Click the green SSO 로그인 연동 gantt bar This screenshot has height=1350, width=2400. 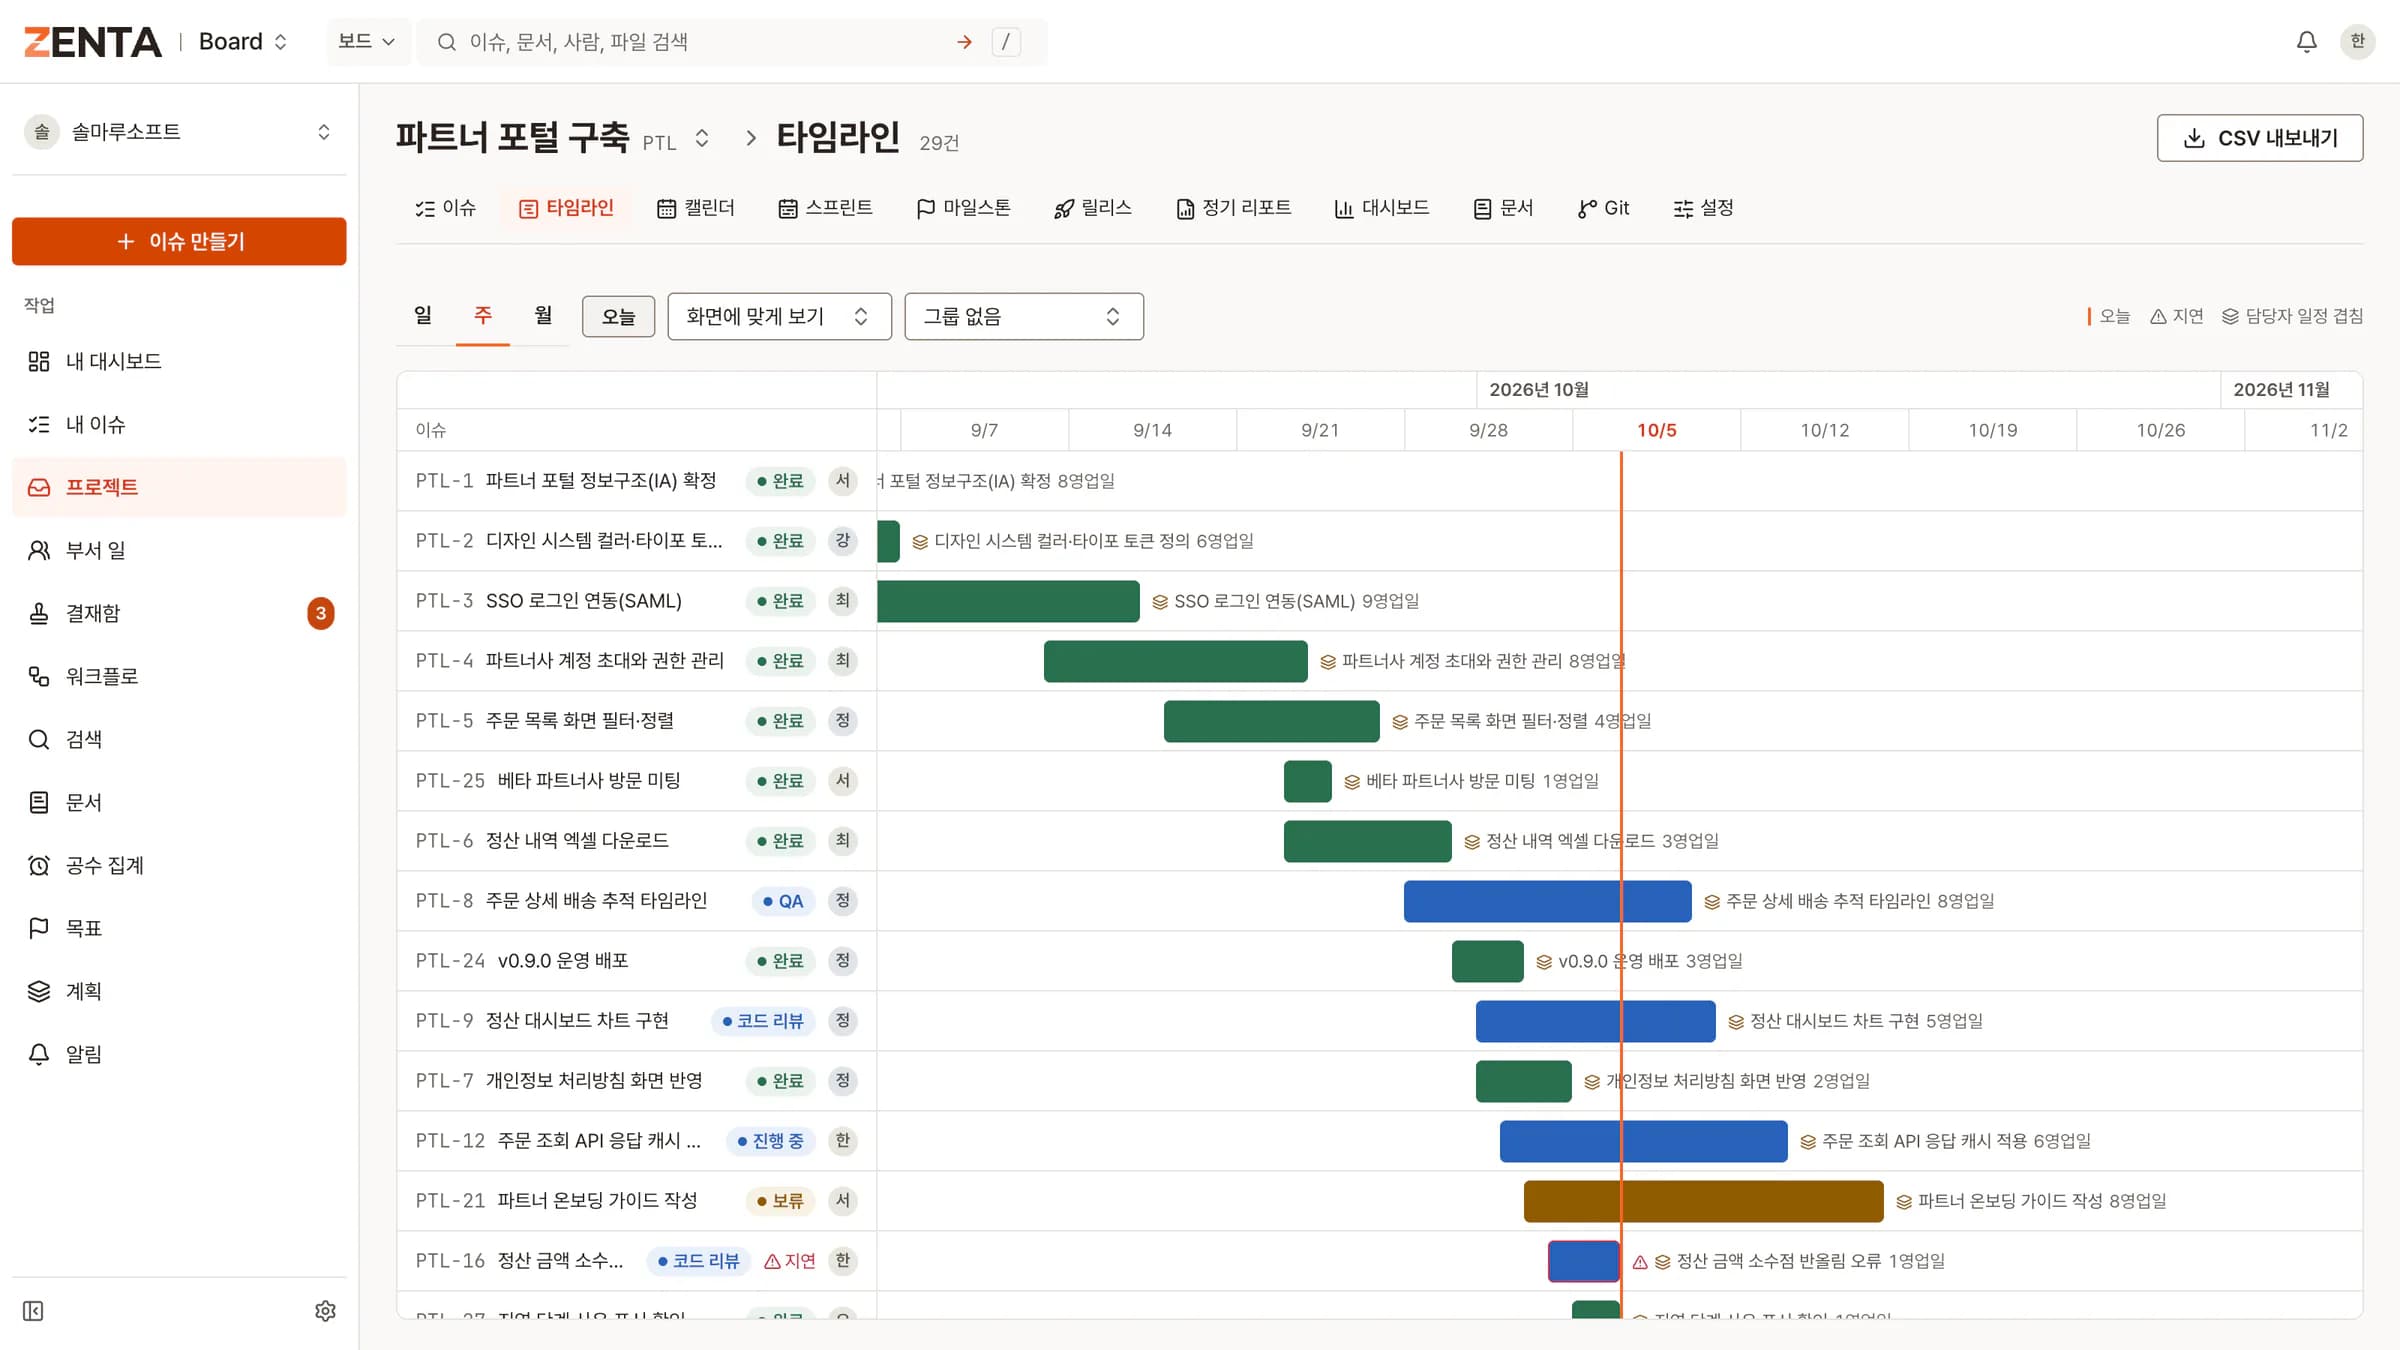coord(1008,601)
